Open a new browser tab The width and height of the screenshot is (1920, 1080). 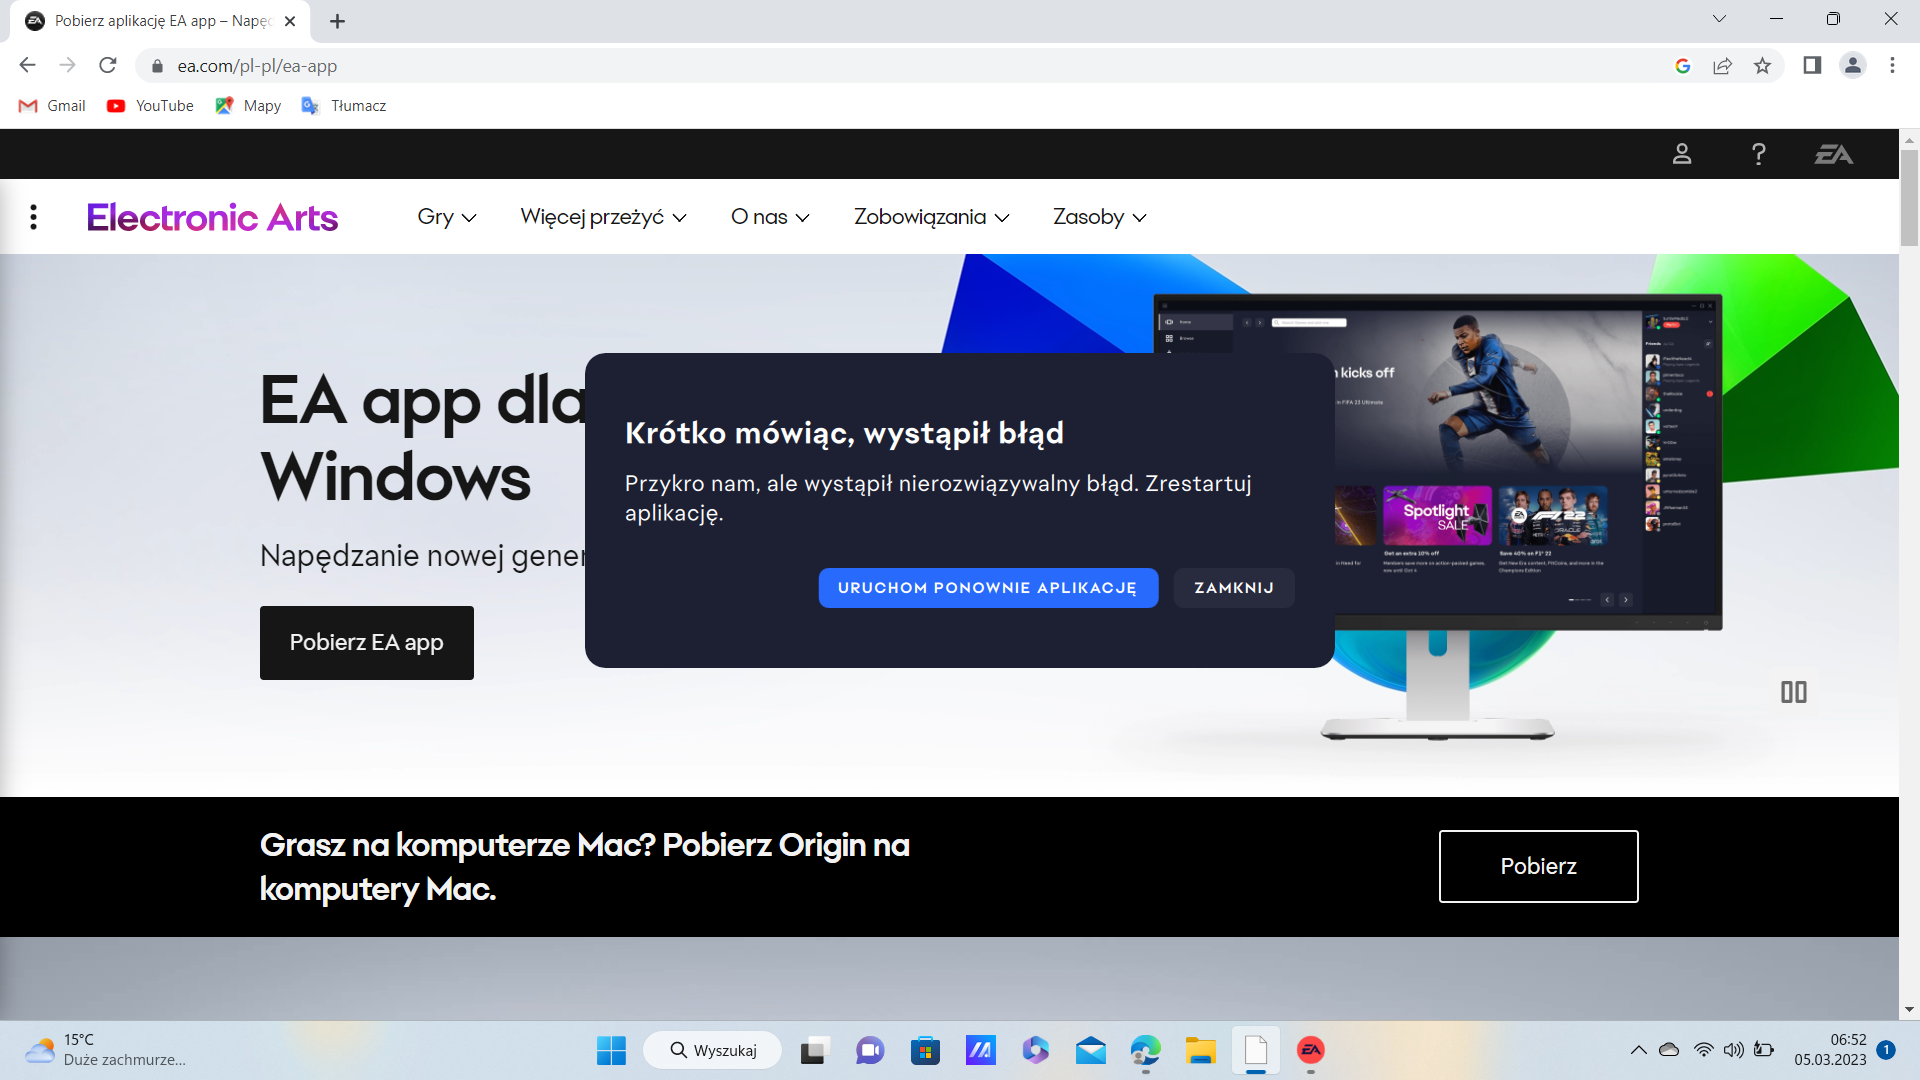[x=337, y=21]
